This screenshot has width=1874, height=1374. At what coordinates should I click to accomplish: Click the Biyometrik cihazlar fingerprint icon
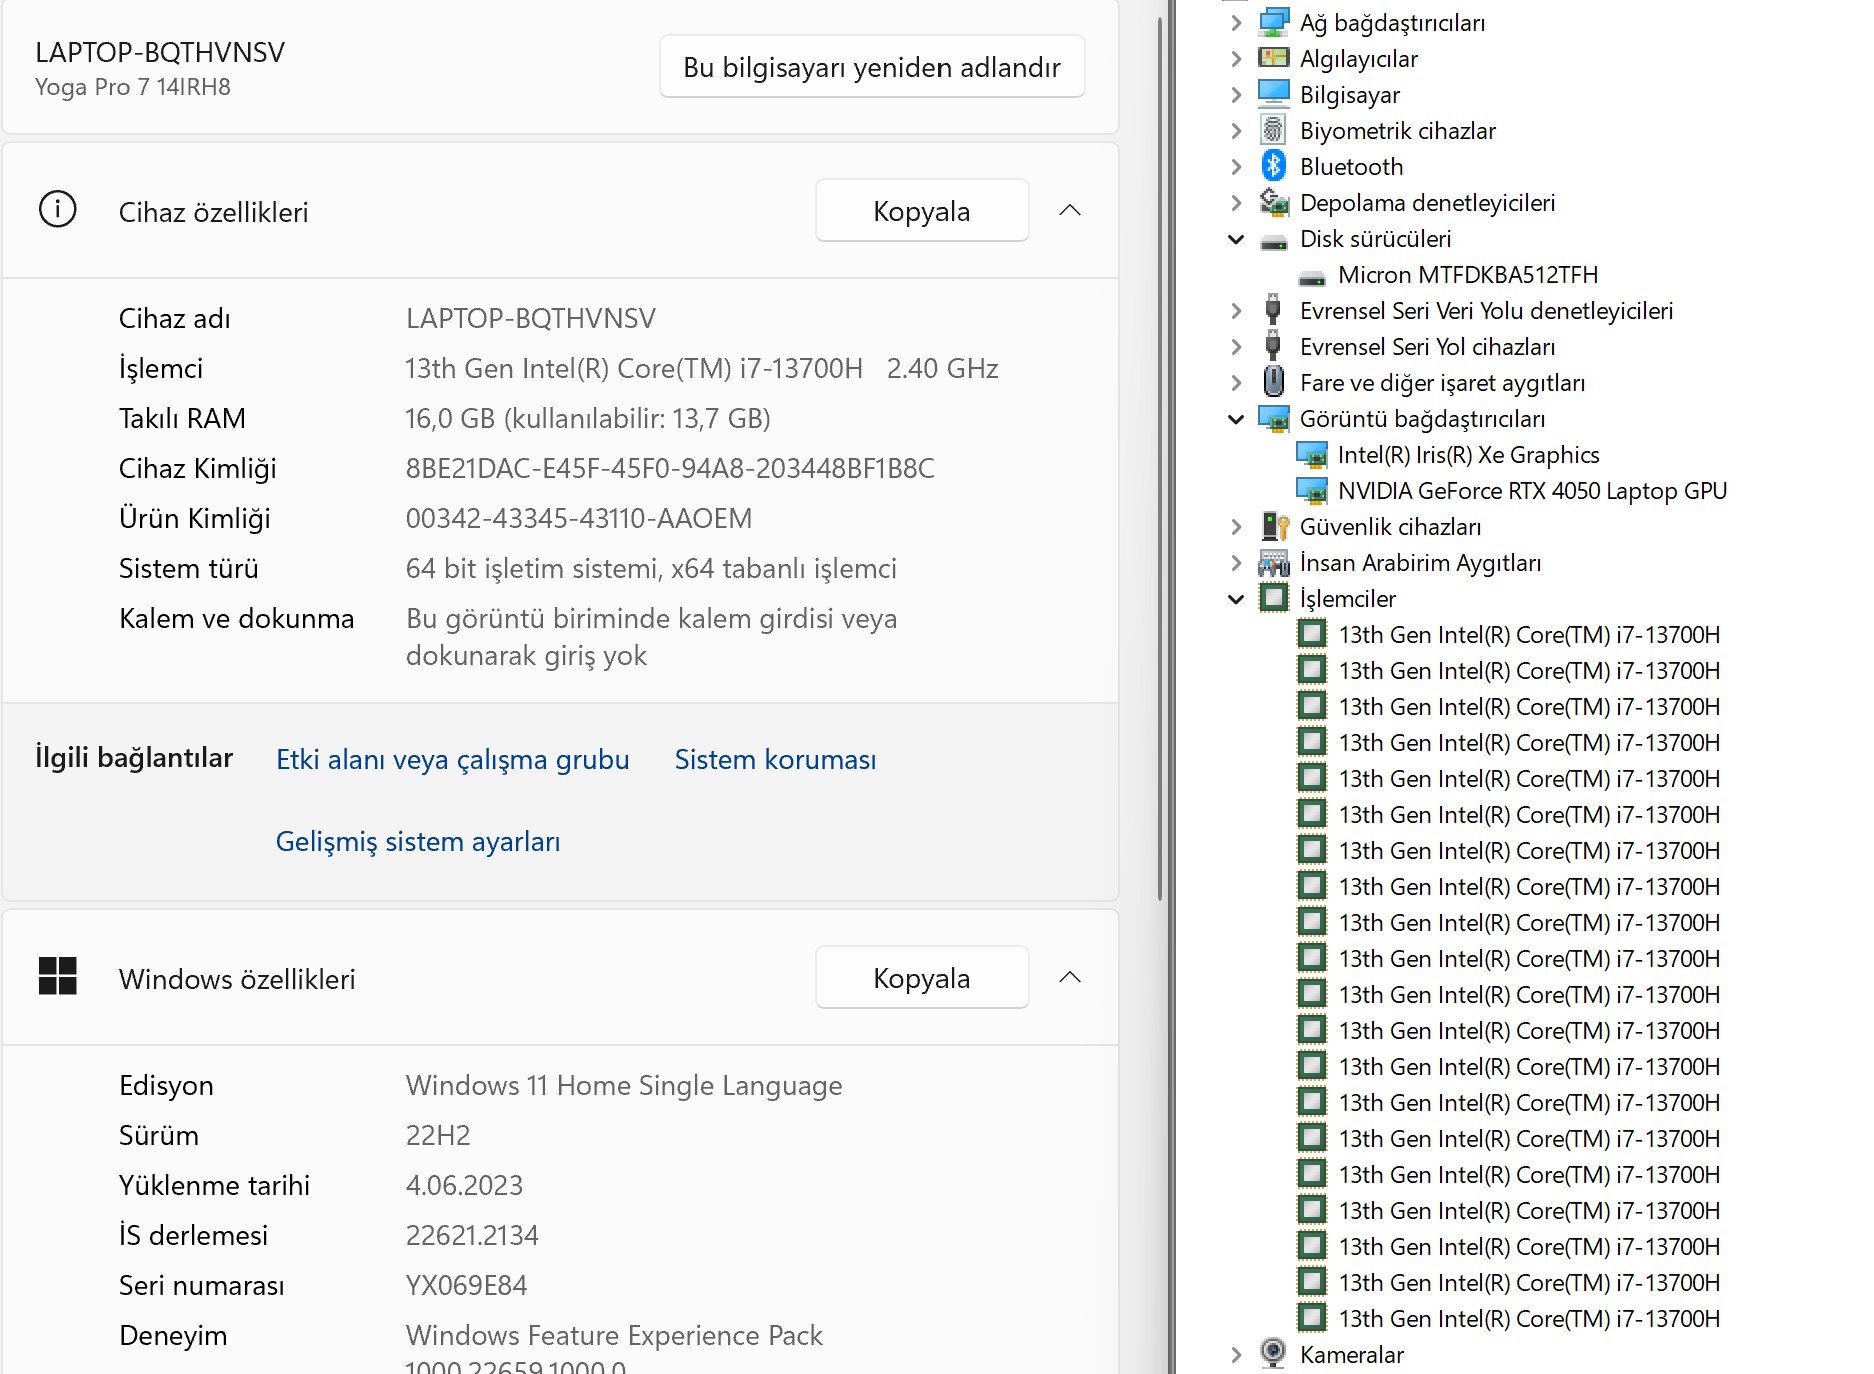(x=1273, y=130)
